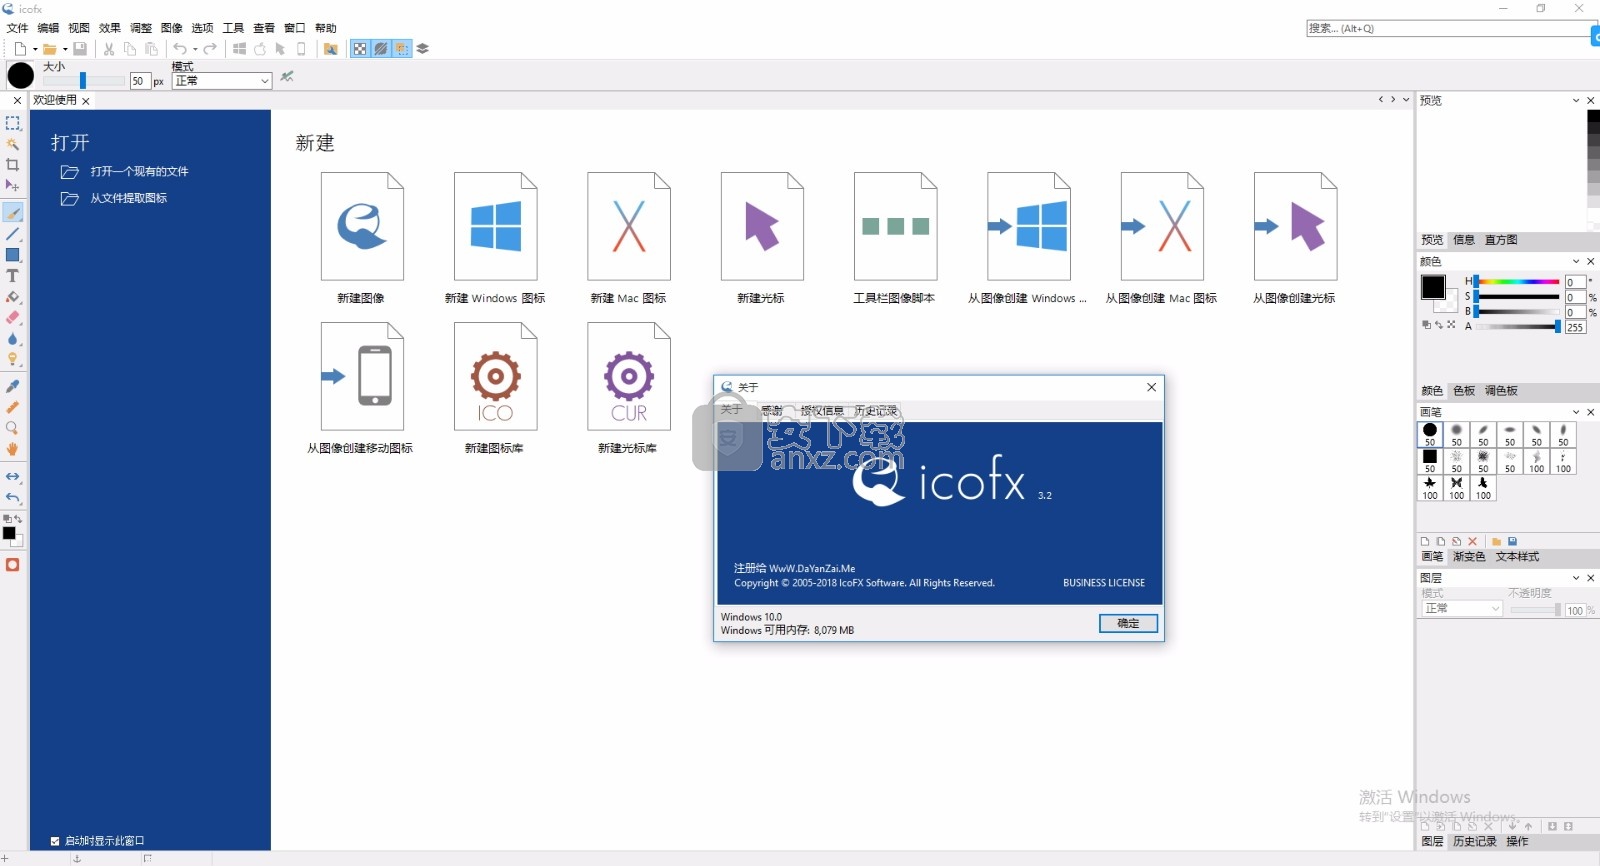Click the search box at top right
This screenshot has height=866, width=1600.
pyautogui.click(x=1448, y=29)
